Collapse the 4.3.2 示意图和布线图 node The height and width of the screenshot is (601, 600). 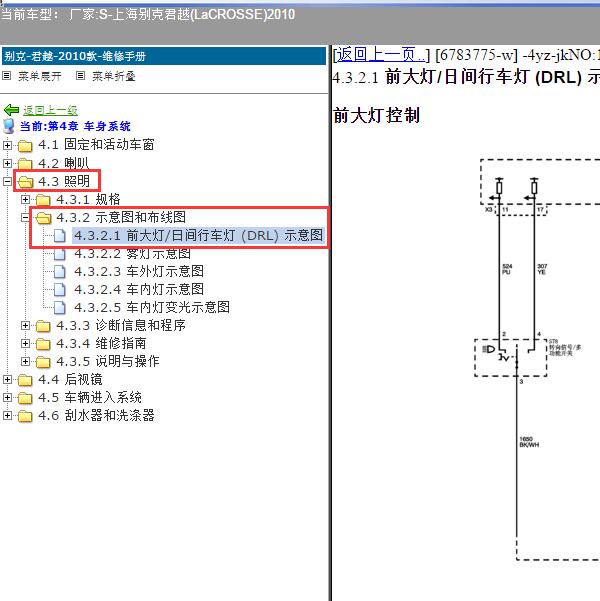pos(25,217)
